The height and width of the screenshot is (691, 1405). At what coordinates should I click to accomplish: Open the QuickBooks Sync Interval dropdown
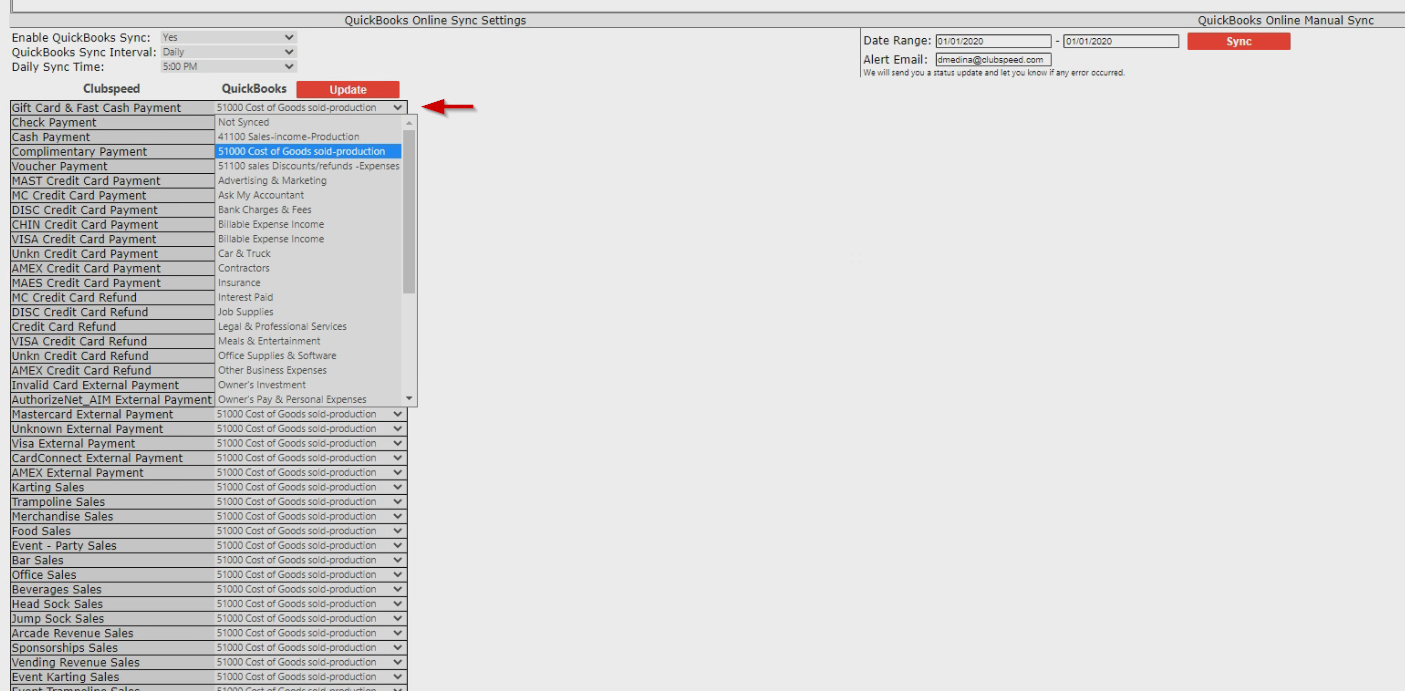(228, 52)
